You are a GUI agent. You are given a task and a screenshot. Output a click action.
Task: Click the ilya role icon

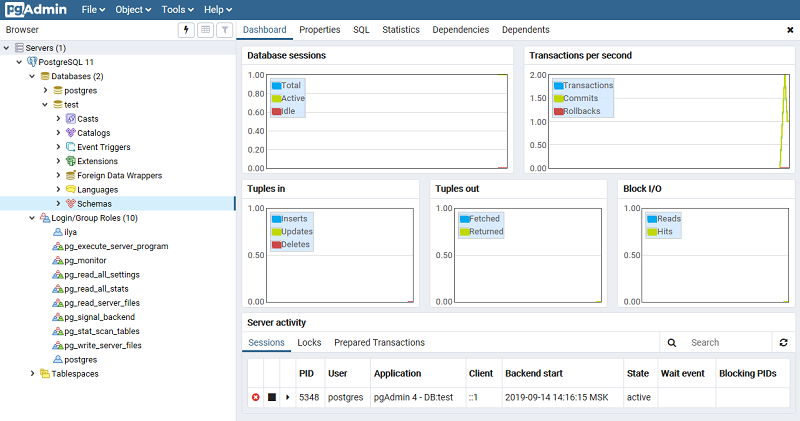(x=58, y=232)
